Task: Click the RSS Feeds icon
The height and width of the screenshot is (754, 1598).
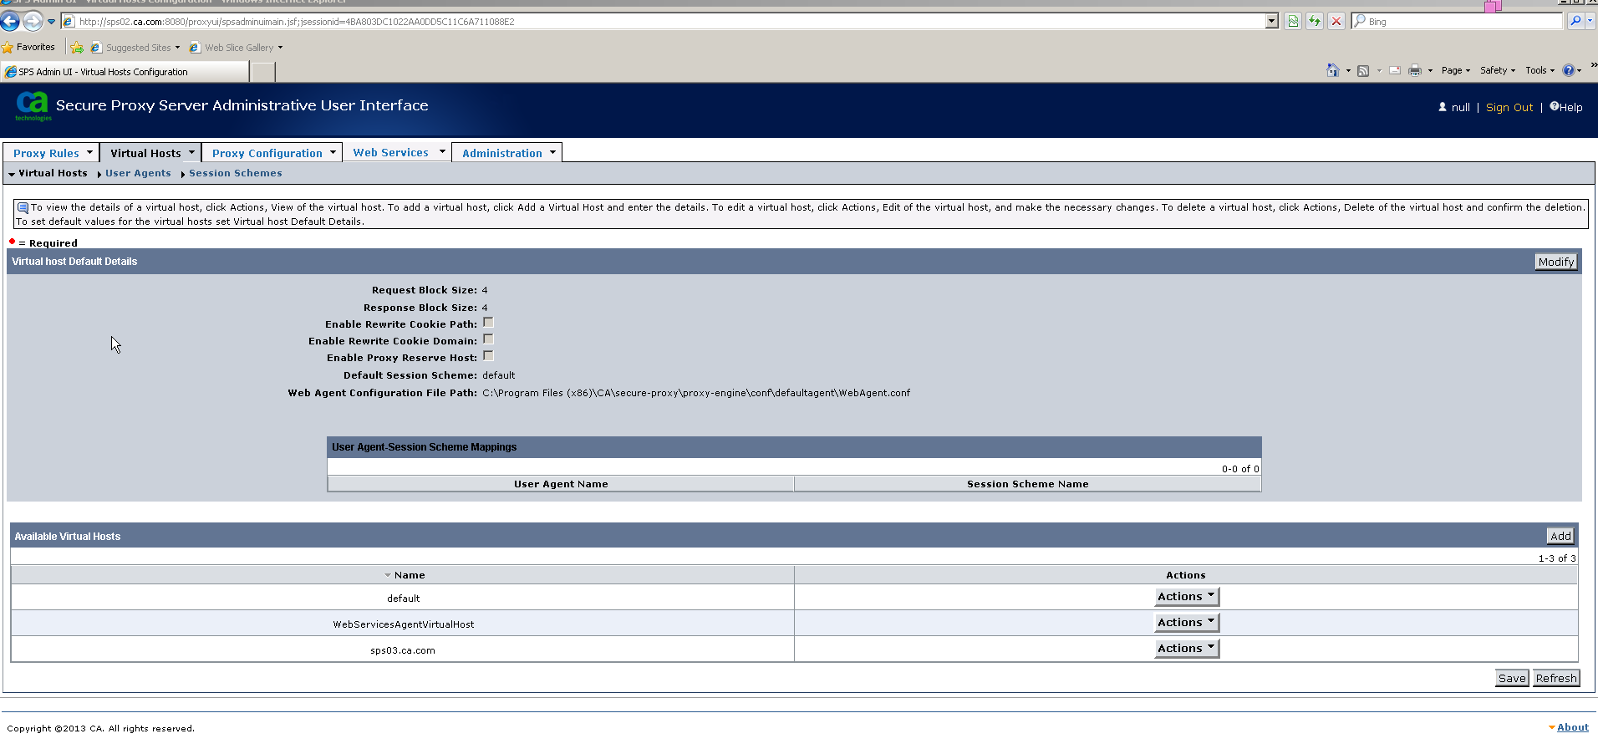Action: [1362, 70]
